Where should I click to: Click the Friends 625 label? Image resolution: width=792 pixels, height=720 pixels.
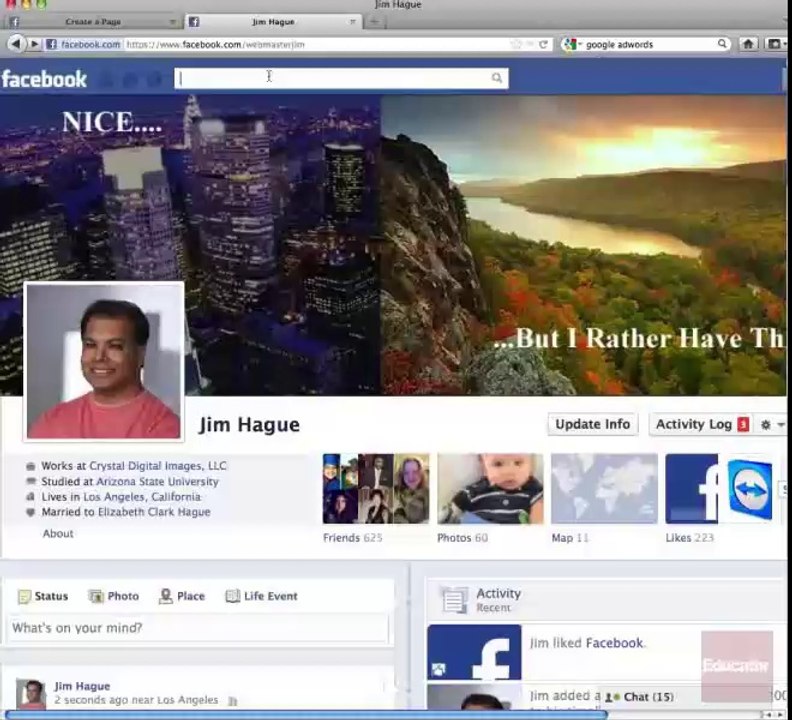click(353, 538)
